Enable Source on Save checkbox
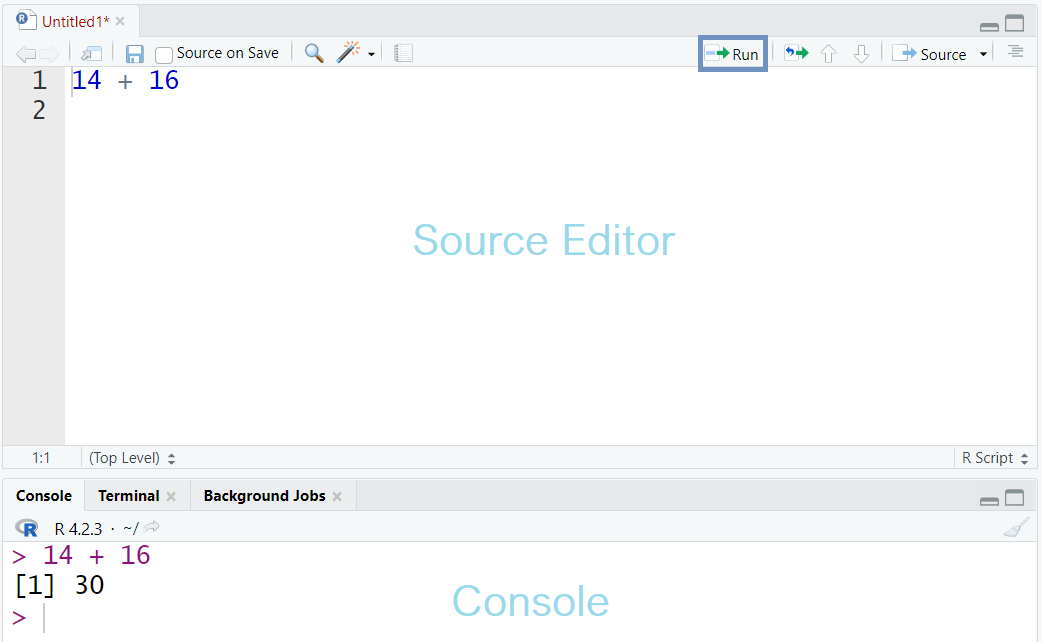 coord(163,54)
